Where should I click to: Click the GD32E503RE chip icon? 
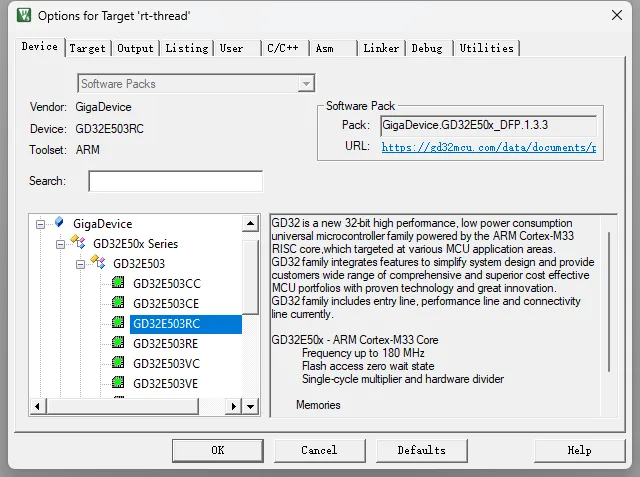pyautogui.click(x=118, y=342)
